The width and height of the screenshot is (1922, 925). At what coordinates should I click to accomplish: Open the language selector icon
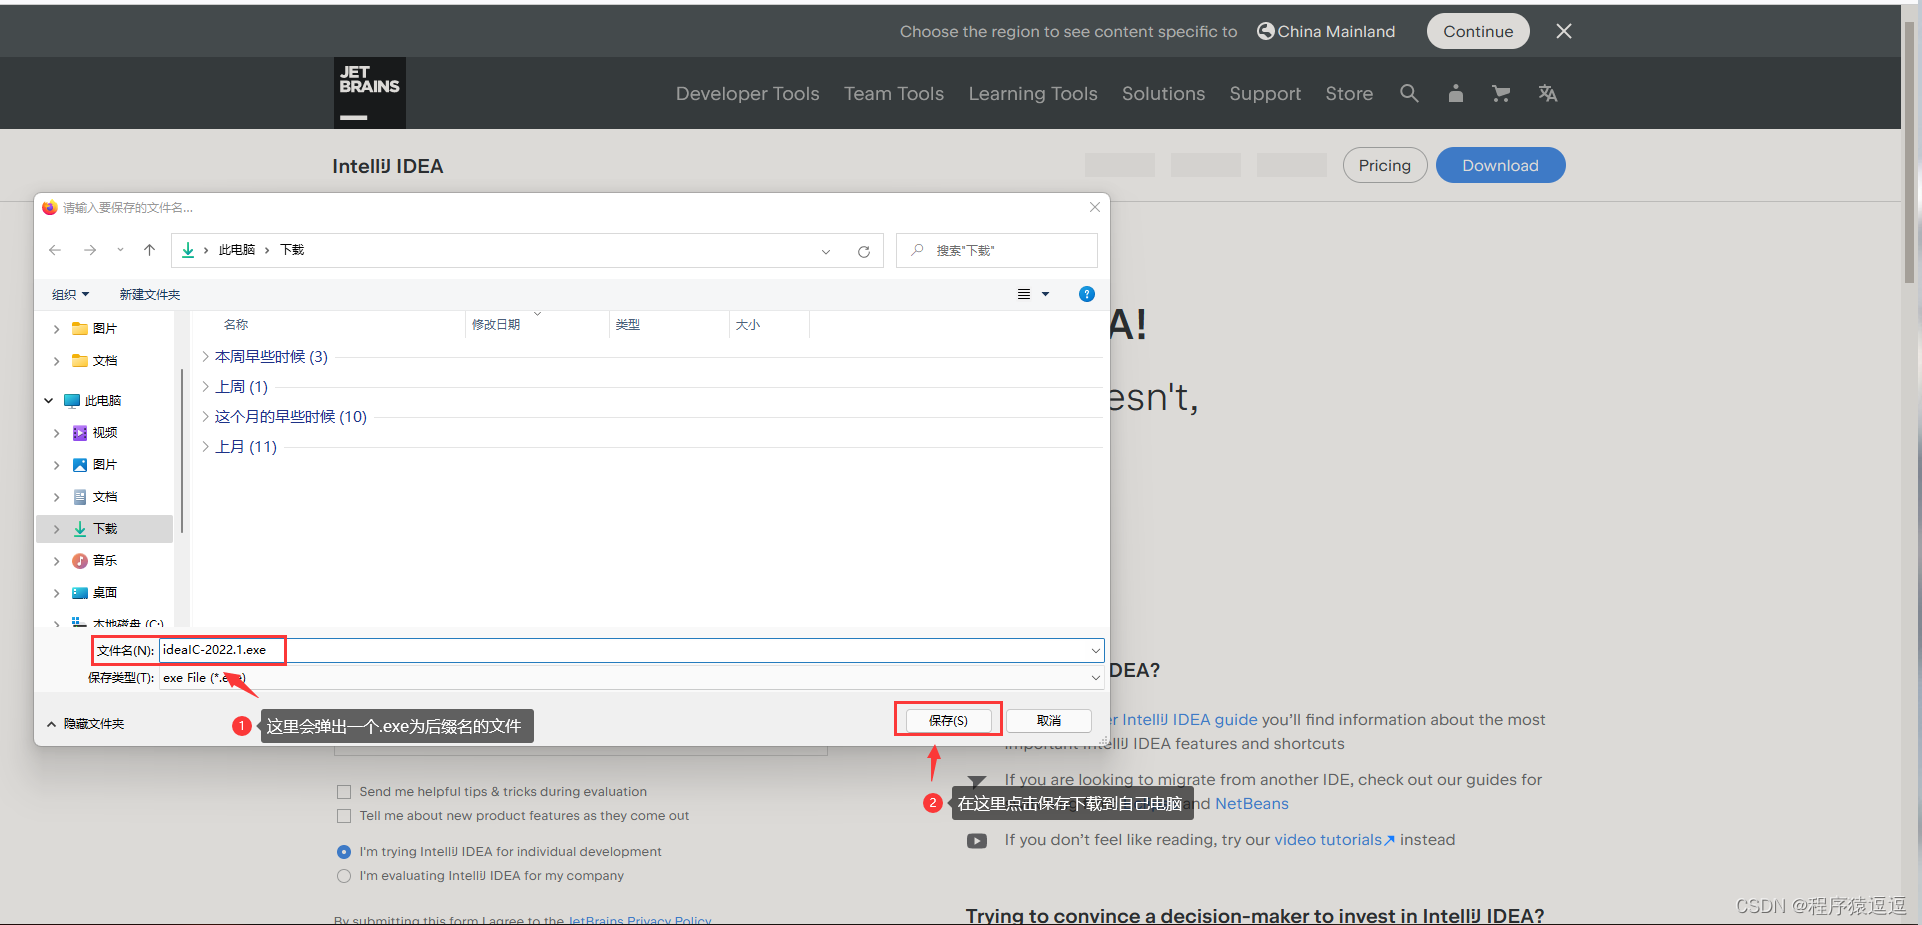tap(1548, 93)
